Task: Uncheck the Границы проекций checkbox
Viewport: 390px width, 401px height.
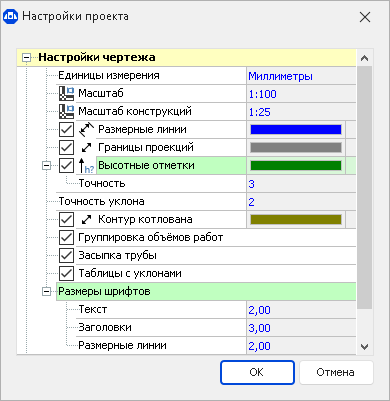Action: coord(66,148)
